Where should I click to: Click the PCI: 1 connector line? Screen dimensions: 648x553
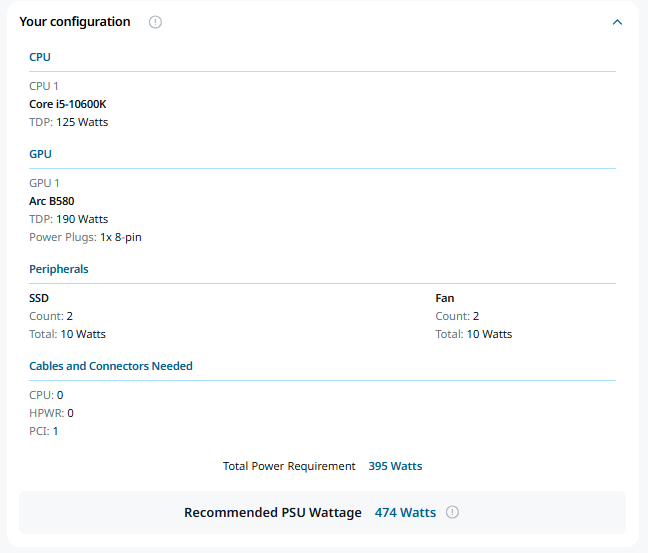coord(43,431)
